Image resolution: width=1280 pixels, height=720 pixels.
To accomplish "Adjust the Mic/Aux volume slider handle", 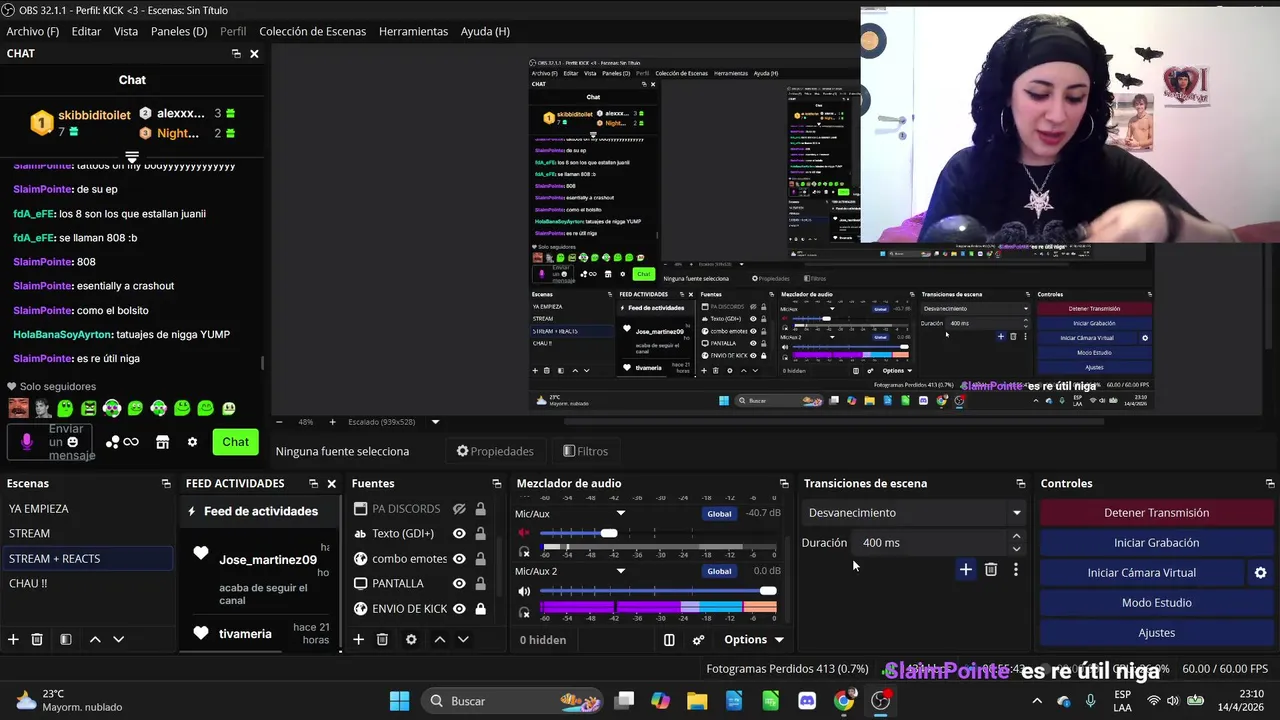I will pyautogui.click(x=609, y=533).
